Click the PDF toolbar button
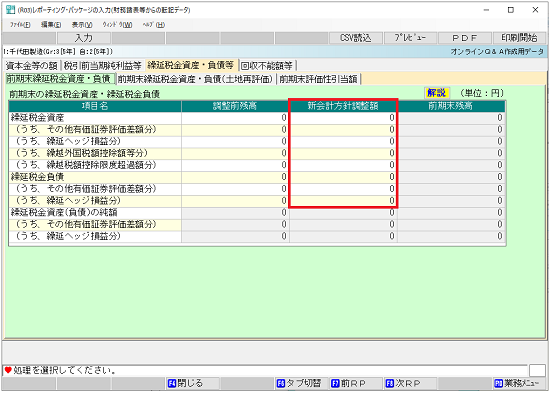The width and height of the screenshot is (550, 393). (464, 38)
